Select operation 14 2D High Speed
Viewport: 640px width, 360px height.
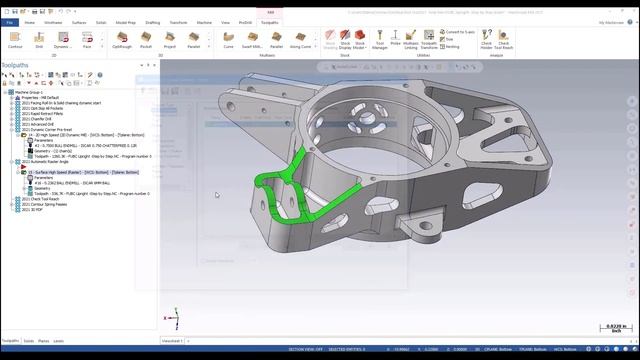pyautogui.click(x=86, y=135)
